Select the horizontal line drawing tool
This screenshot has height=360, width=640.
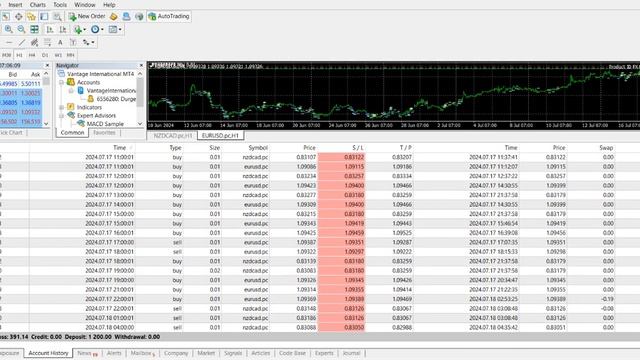(9, 42)
